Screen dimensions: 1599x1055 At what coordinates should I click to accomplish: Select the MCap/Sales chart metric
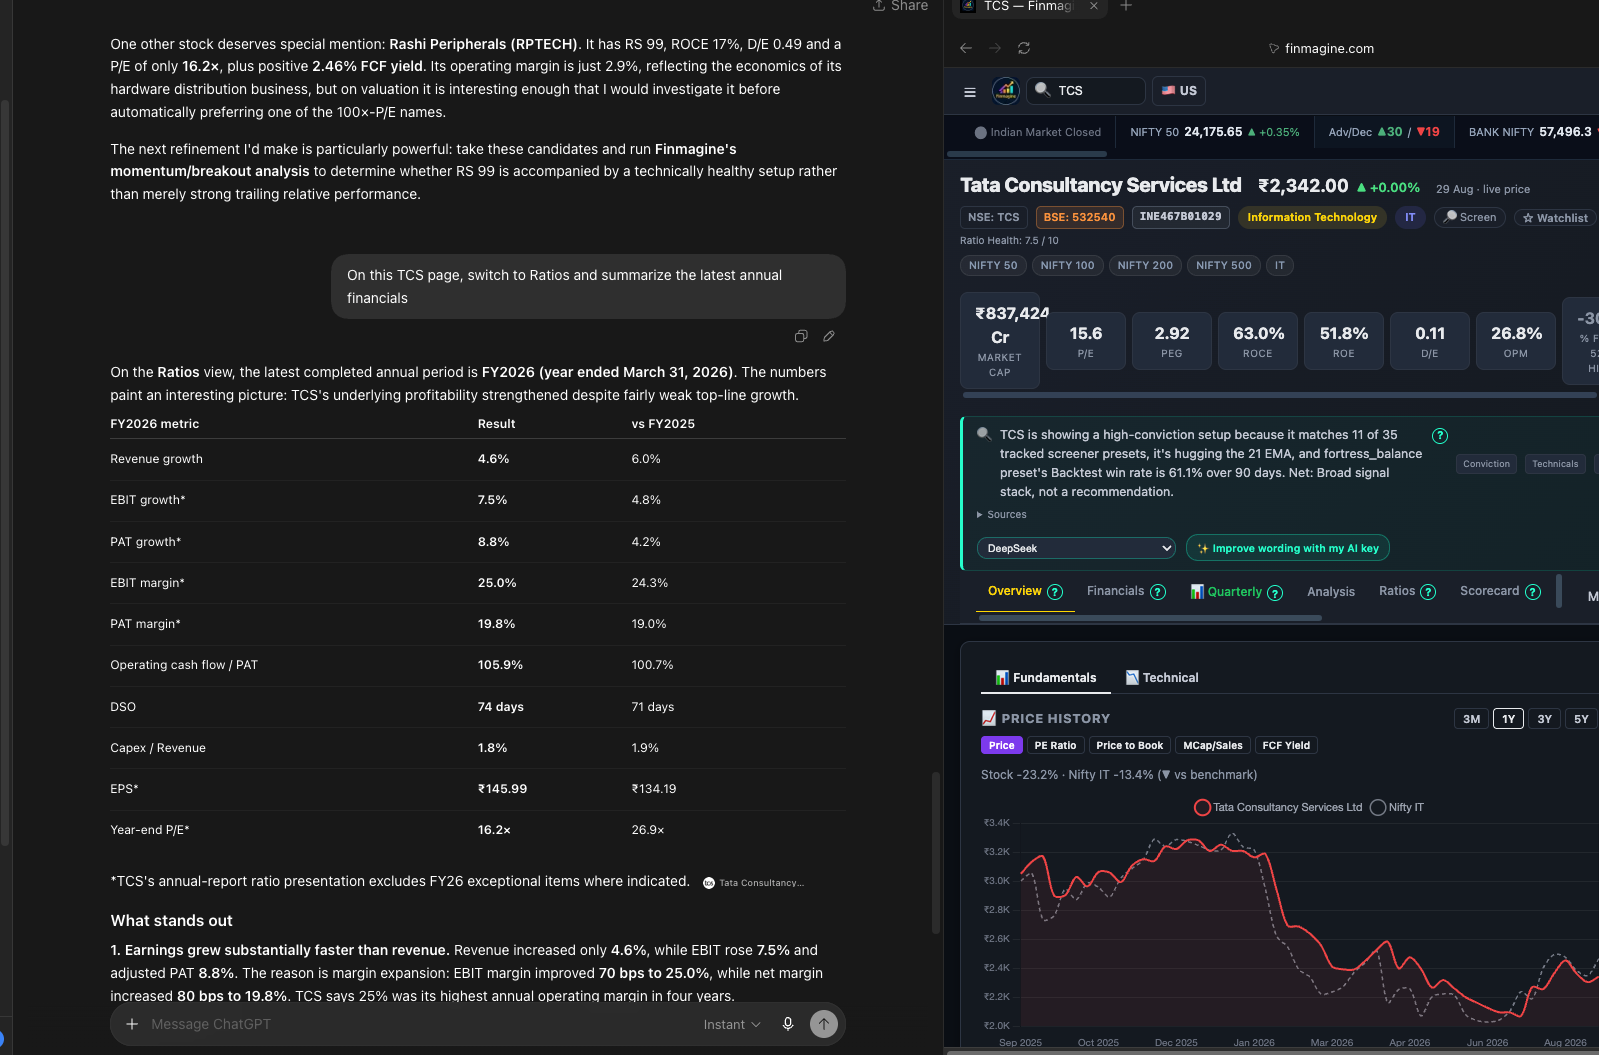coord(1213,745)
